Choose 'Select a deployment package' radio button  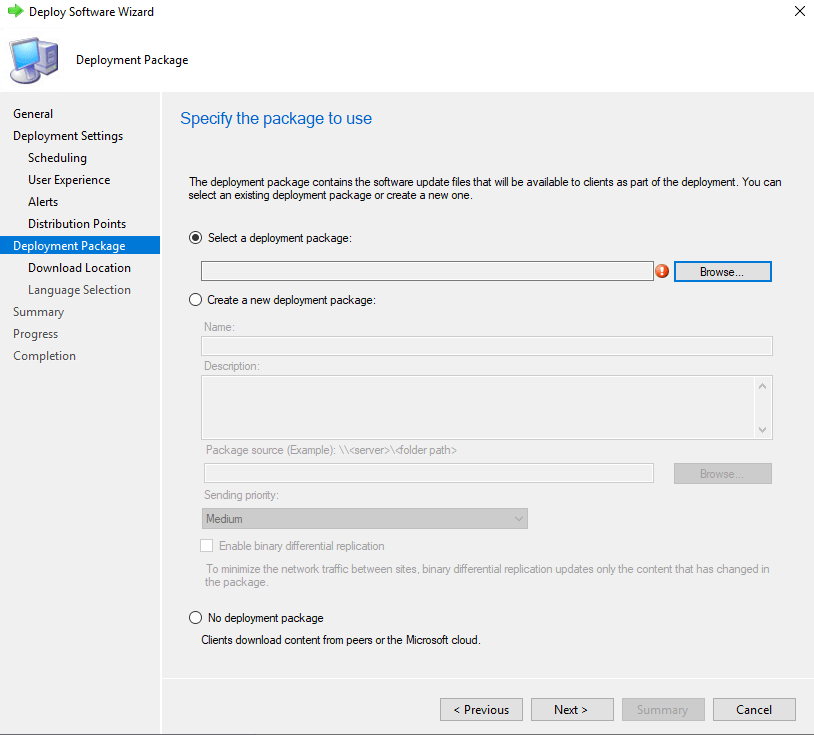pyautogui.click(x=195, y=238)
